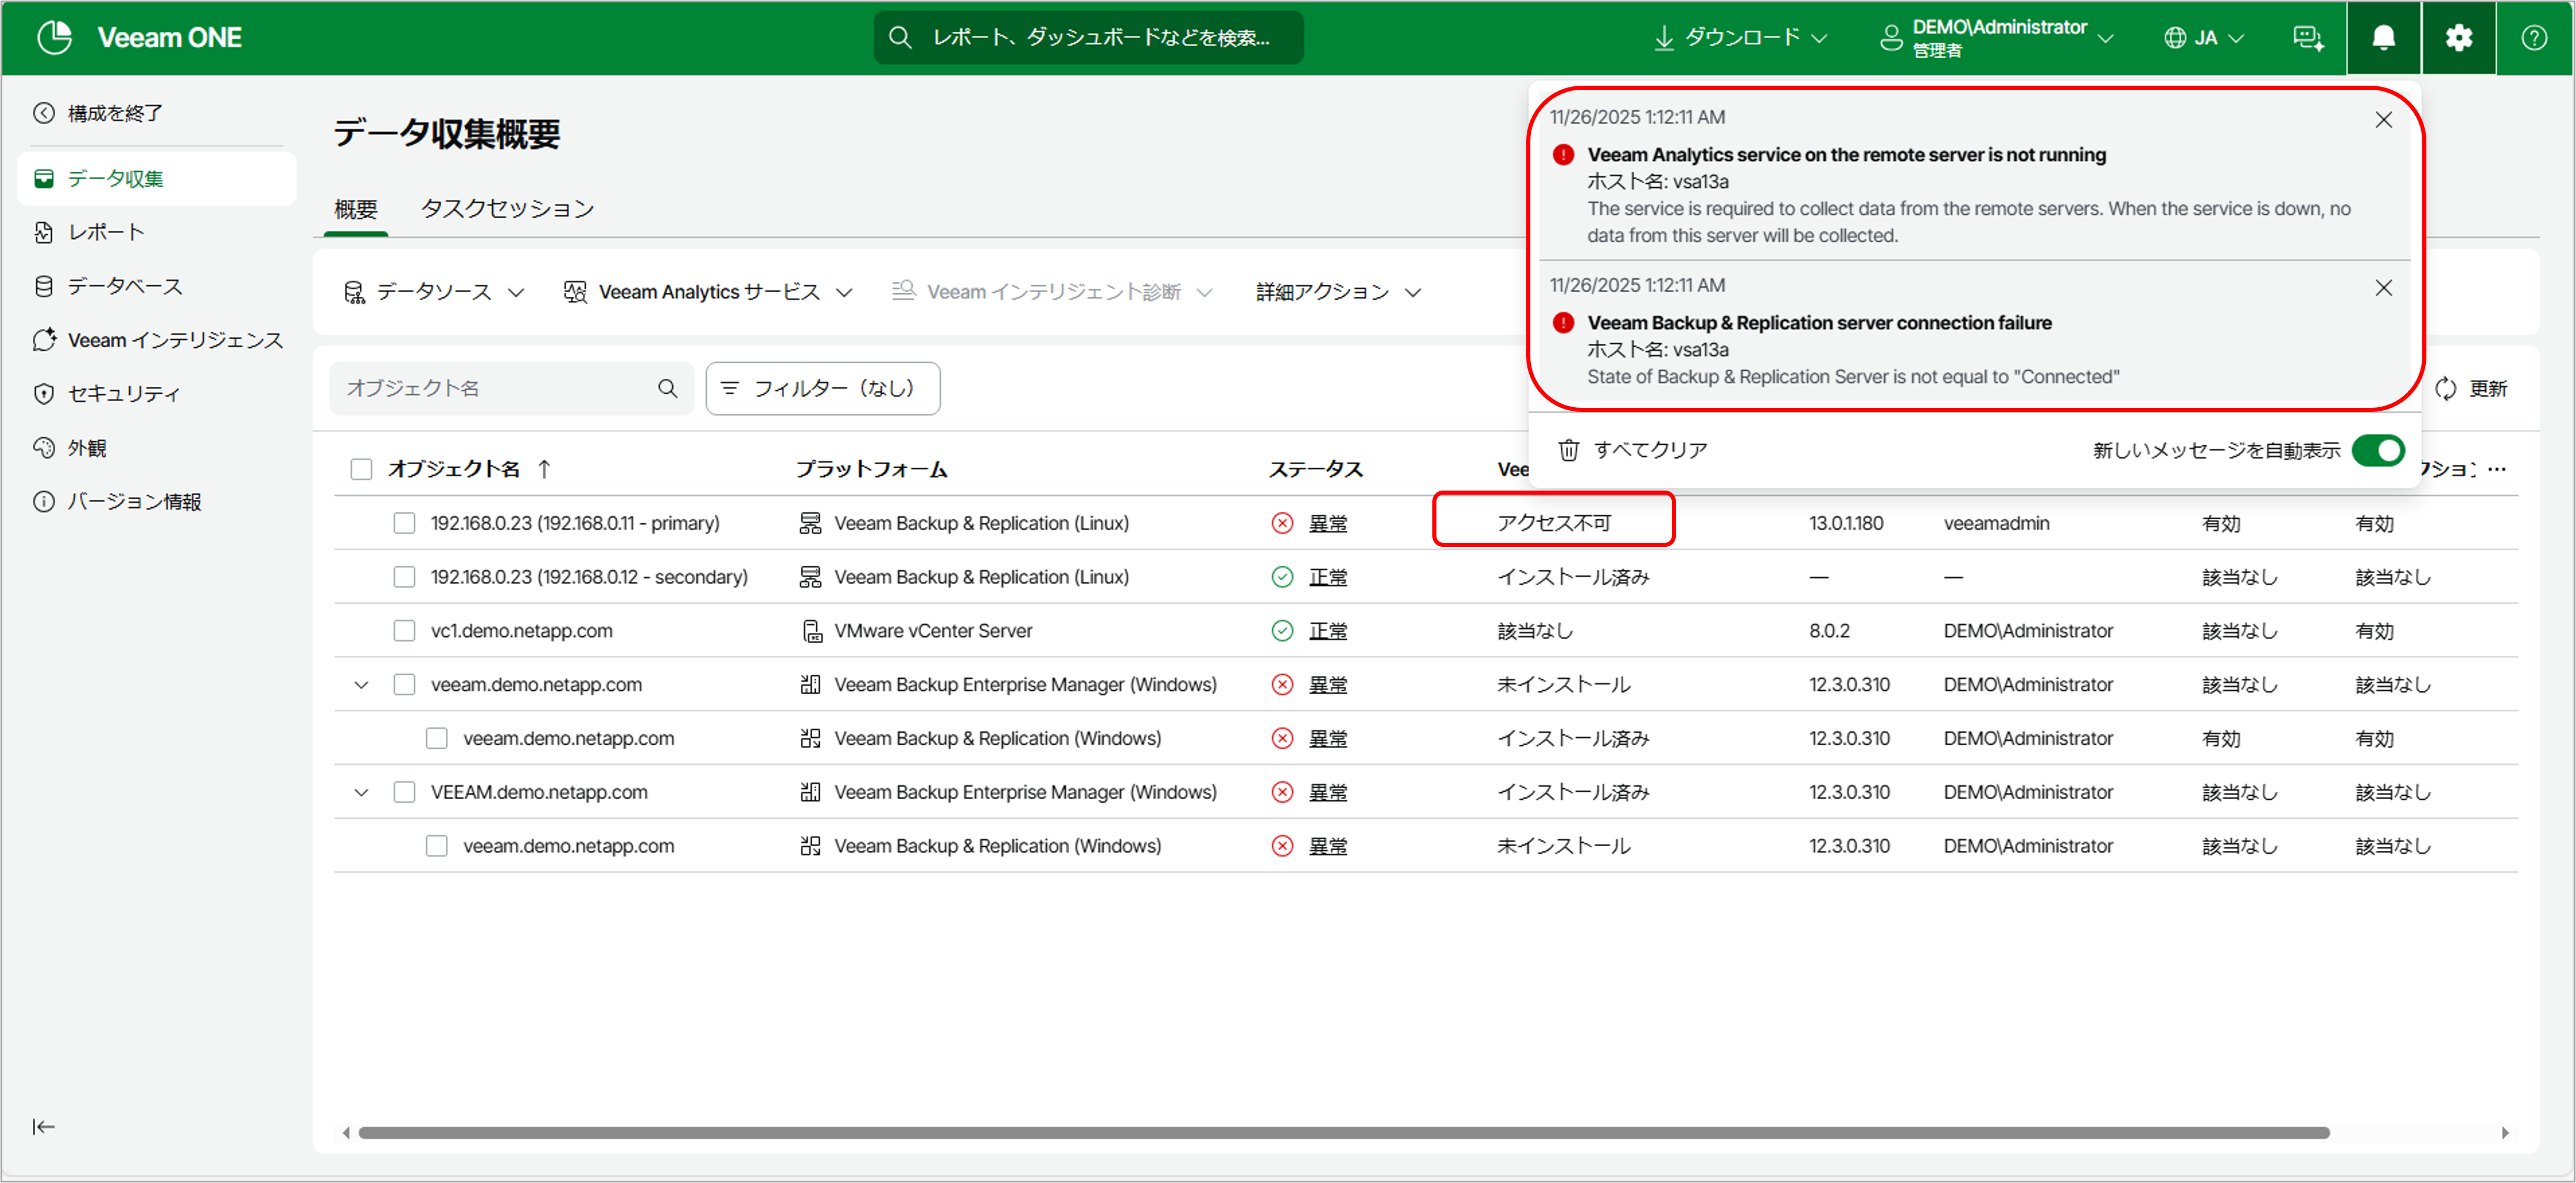
Task: Toggle 新しいメッセージを自動表示 switch off
Action: point(2378,450)
